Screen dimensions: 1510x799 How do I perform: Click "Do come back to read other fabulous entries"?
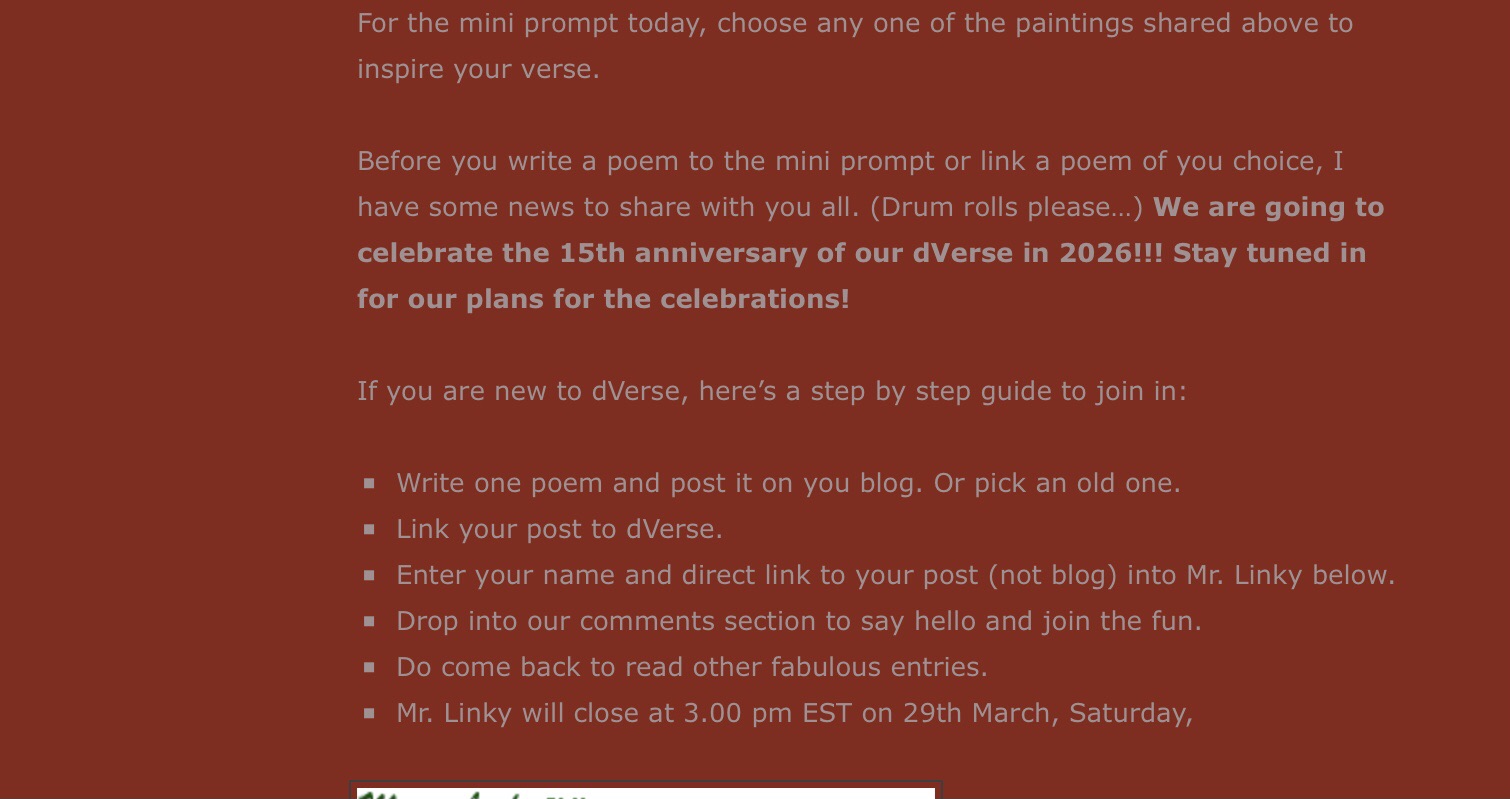coord(691,667)
